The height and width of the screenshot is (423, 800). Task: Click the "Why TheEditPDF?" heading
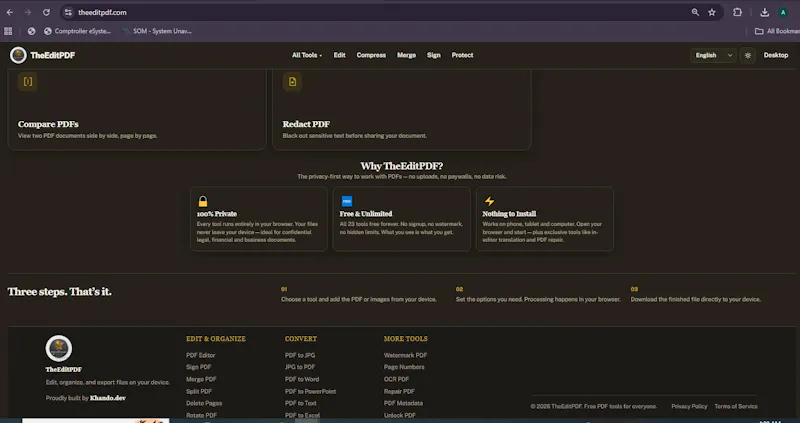coord(402,166)
